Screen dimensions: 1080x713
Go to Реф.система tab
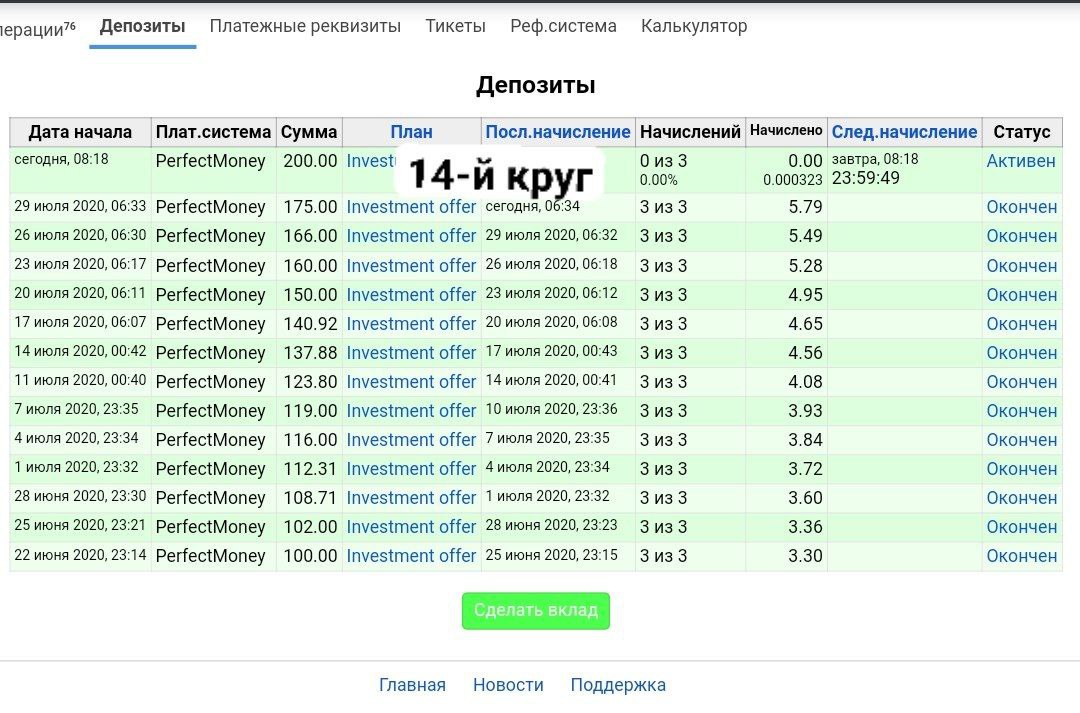563,26
